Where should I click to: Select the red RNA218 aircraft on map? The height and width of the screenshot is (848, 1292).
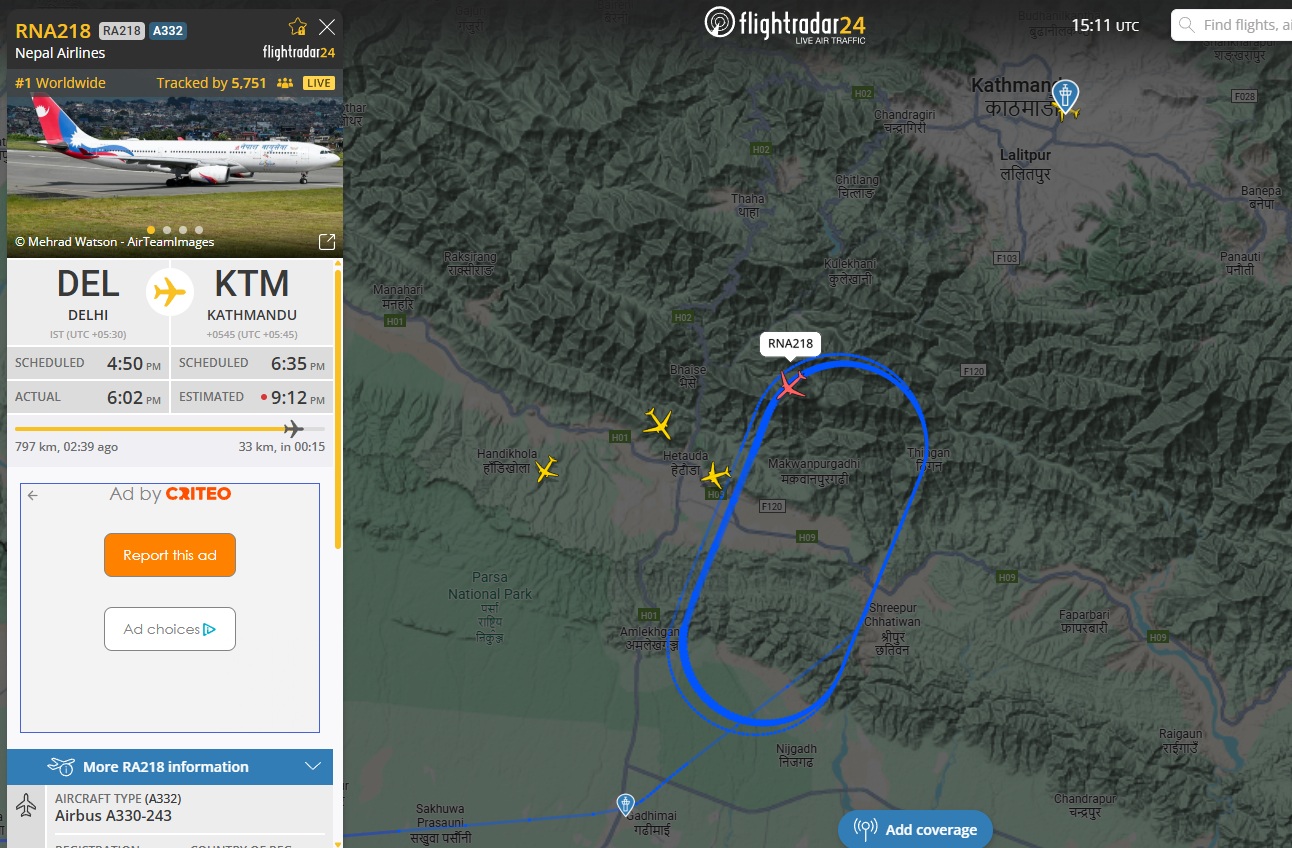click(x=791, y=384)
